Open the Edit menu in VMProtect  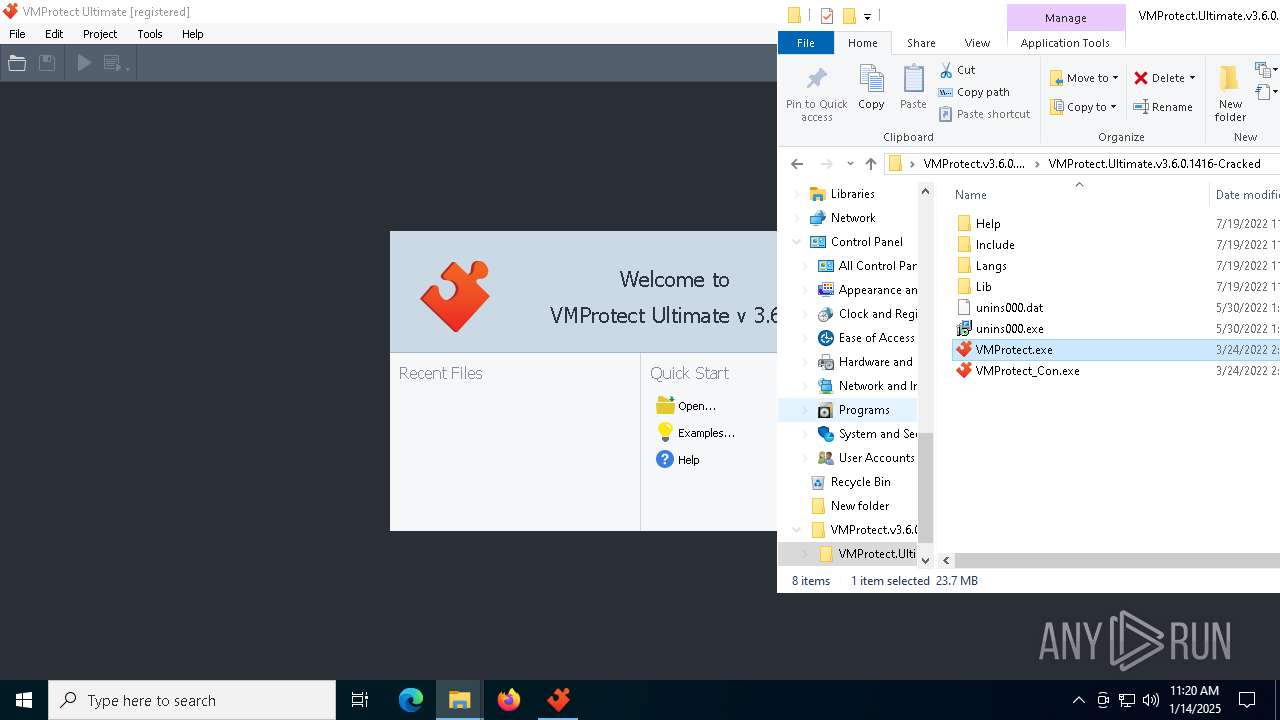tap(54, 34)
